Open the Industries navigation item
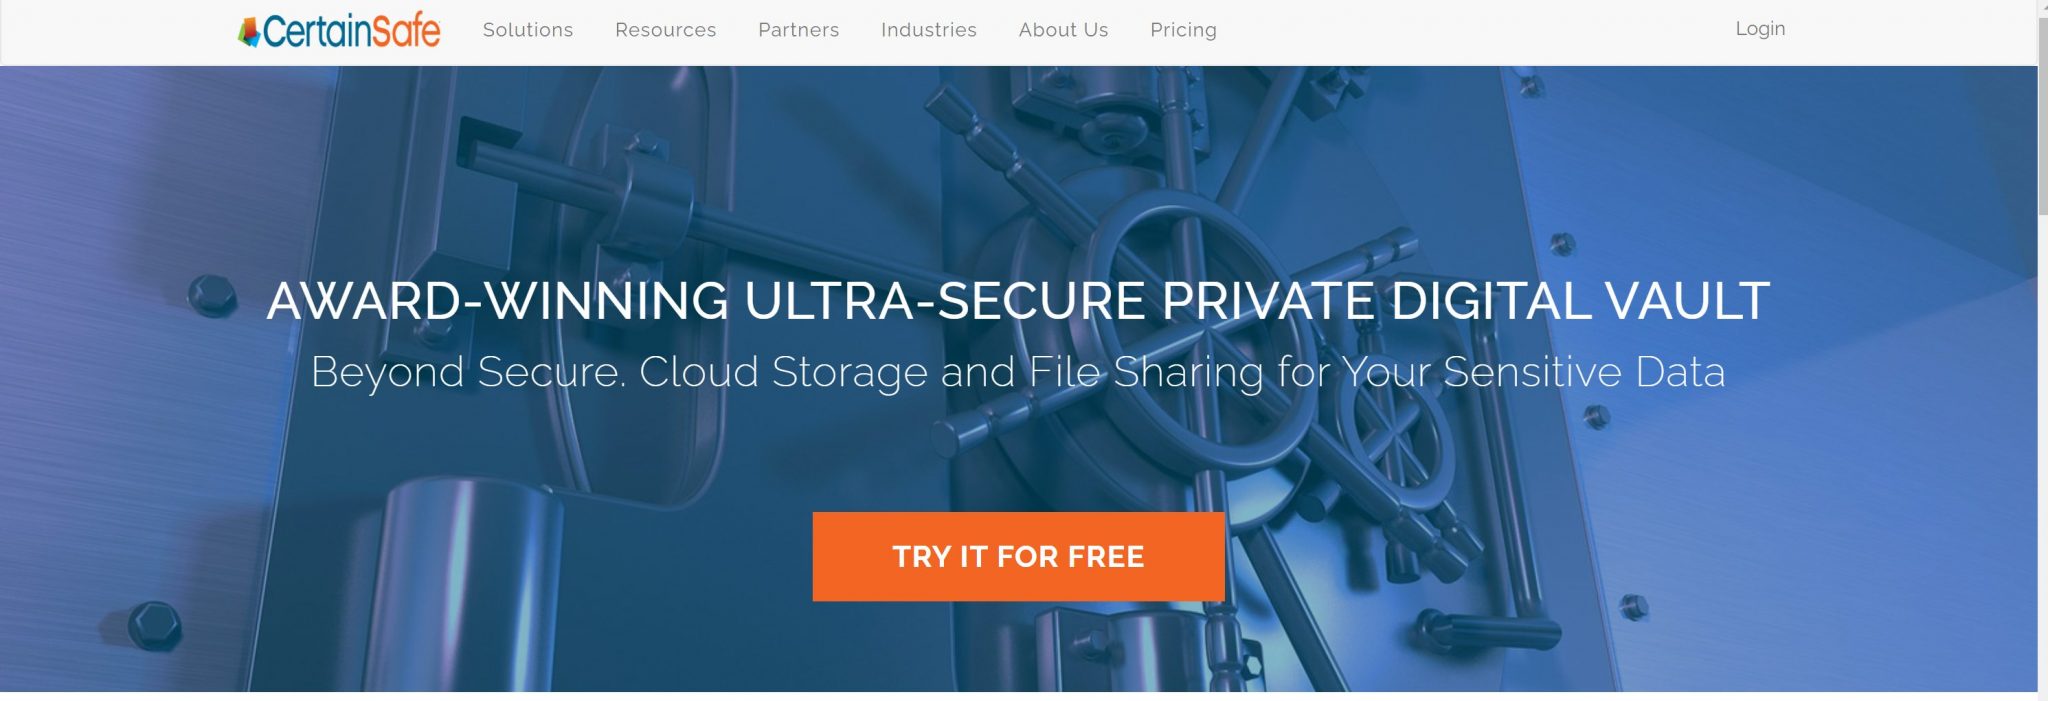This screenshot has height=701, width=2048. pos(928,30)
